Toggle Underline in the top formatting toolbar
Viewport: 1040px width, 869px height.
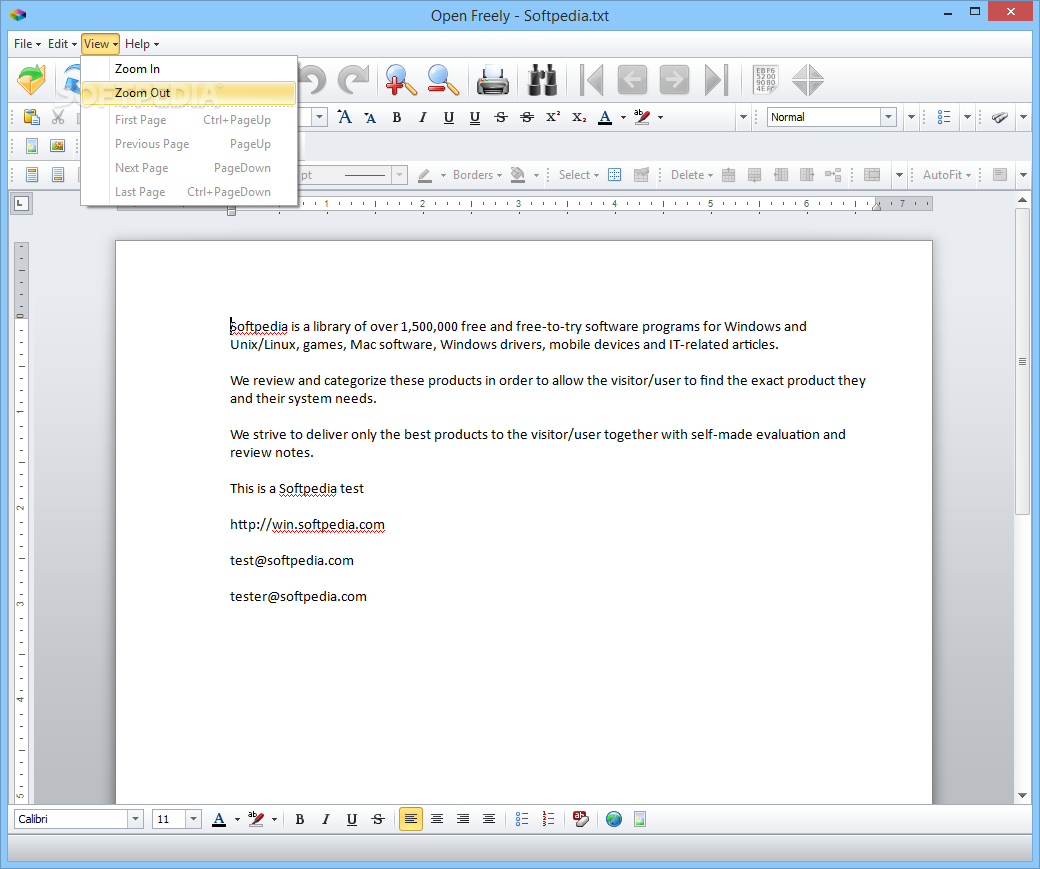(x=449, y=117)
